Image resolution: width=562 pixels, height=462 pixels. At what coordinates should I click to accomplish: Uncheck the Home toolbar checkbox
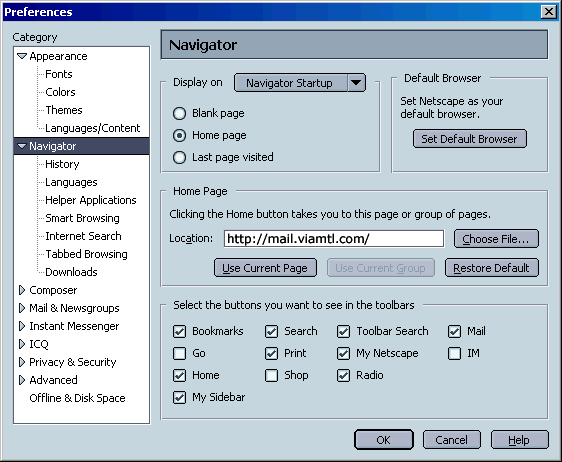(179, 375)
